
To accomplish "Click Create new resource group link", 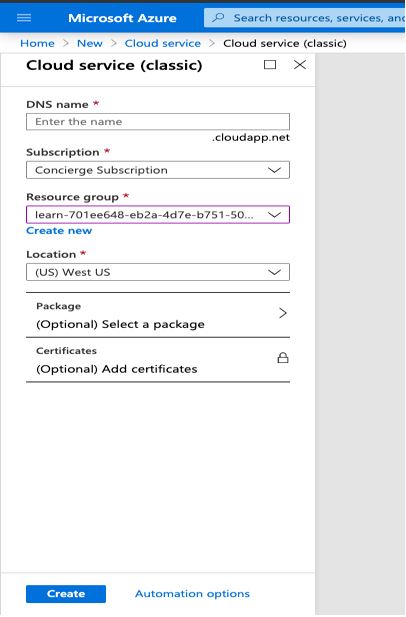I will [59, 231].
